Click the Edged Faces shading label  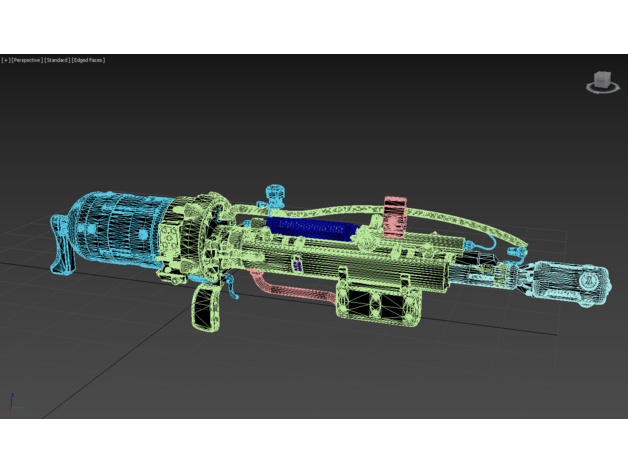click(x=88, y=60)
